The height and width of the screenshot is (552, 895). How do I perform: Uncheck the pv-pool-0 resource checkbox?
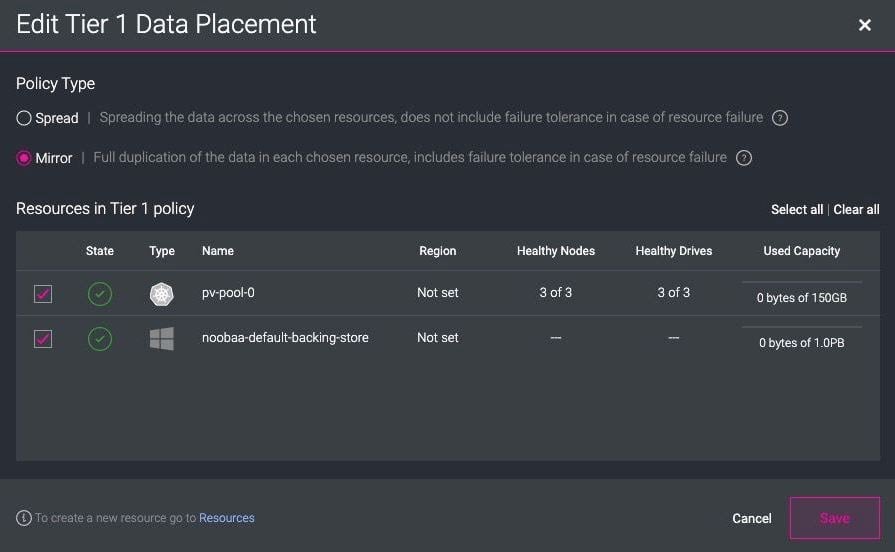click(x=43, y=294)
